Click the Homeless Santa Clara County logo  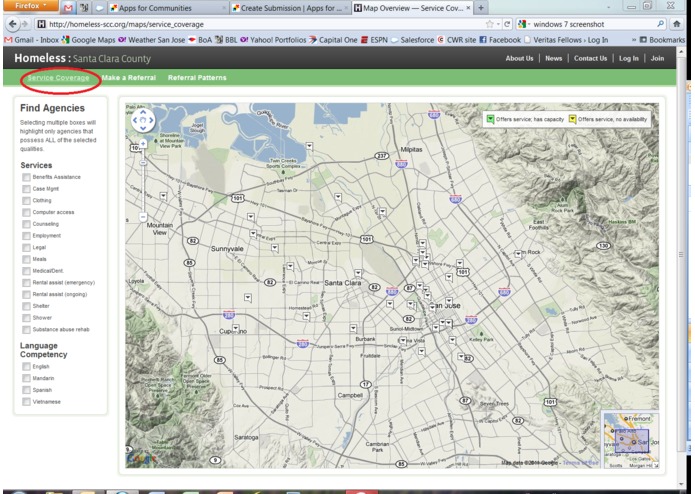82,58
